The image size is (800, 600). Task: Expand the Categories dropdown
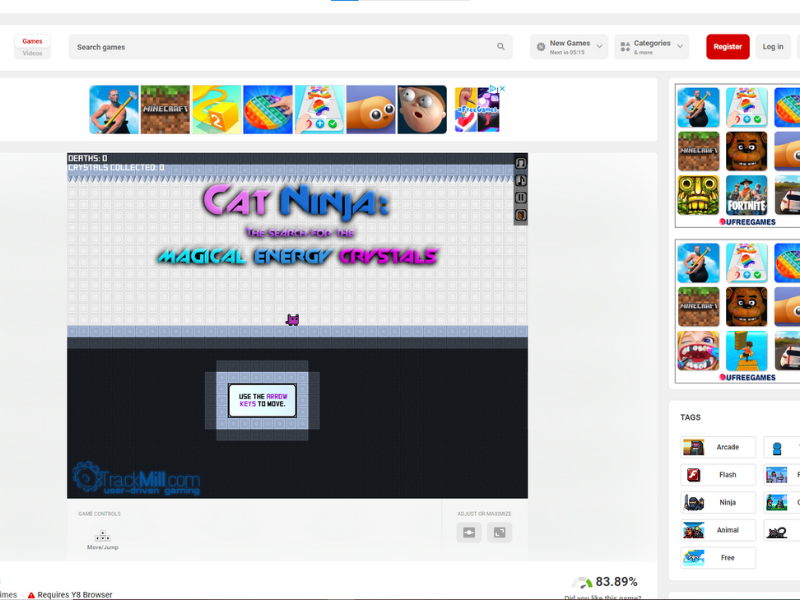pos(652,47)
